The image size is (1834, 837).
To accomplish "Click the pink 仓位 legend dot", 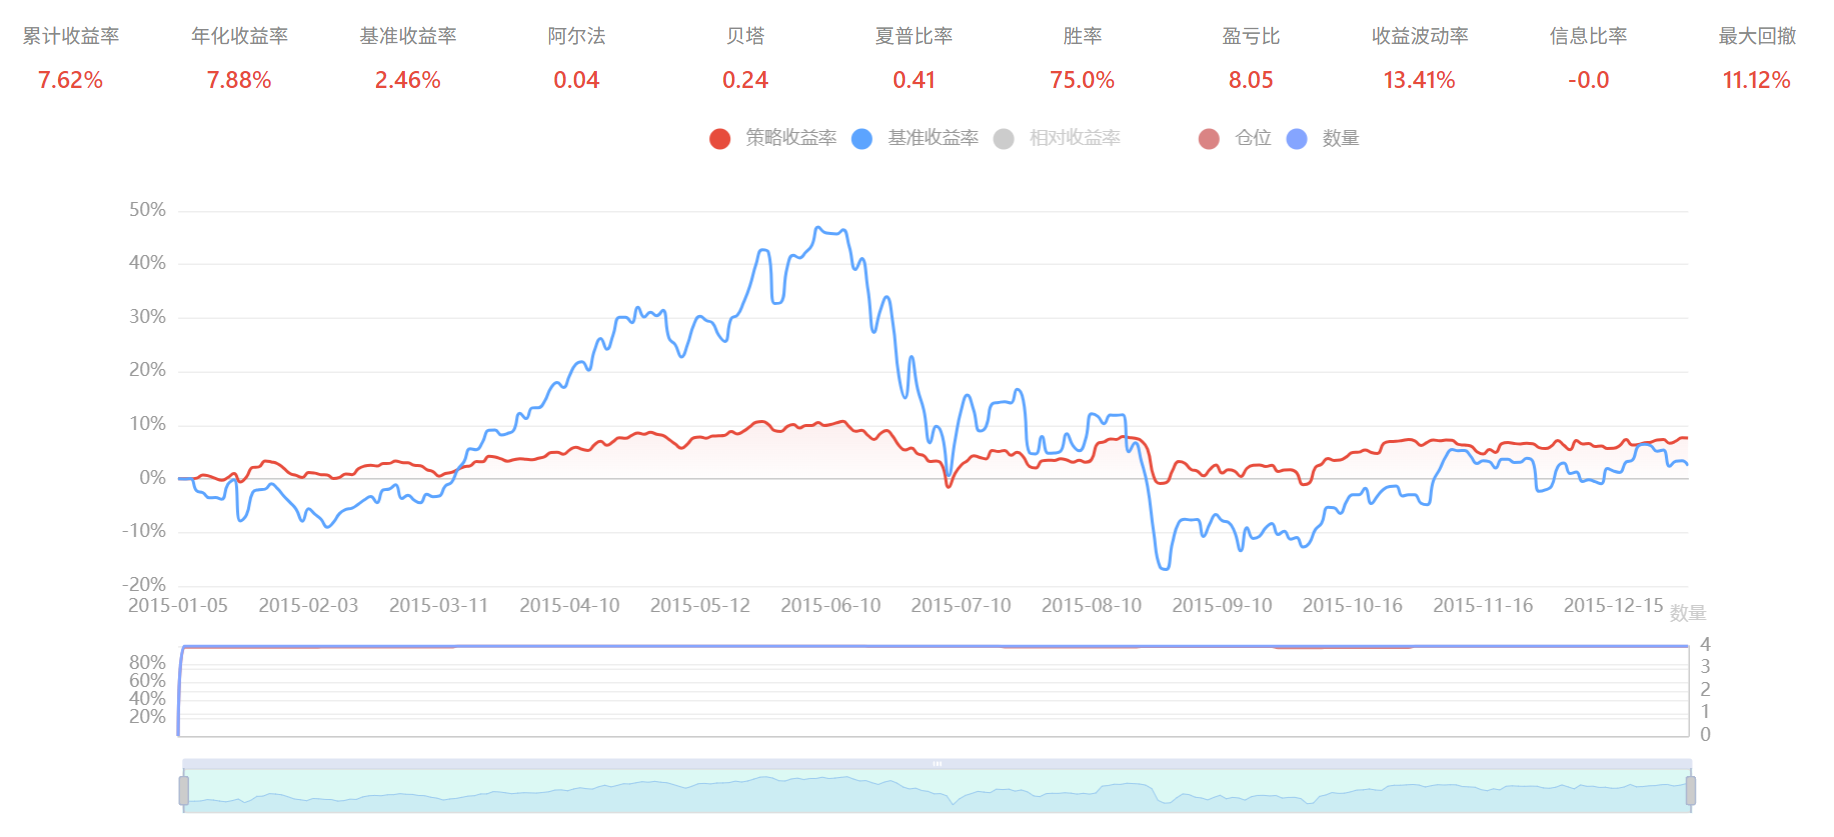I will point(1208,139).
